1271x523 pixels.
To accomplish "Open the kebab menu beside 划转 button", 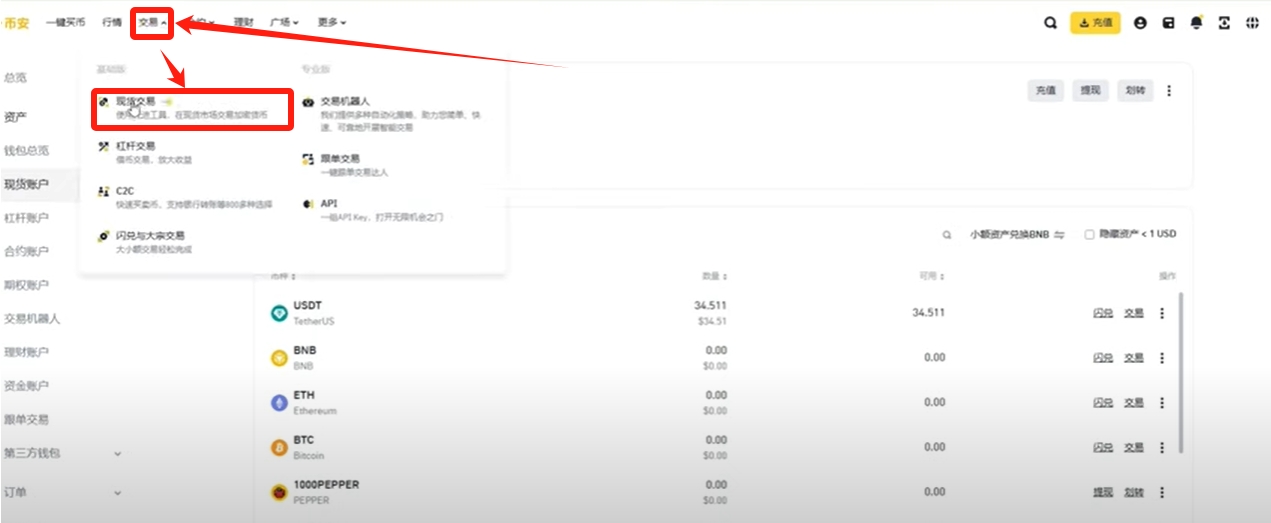I will [1169, 90].
